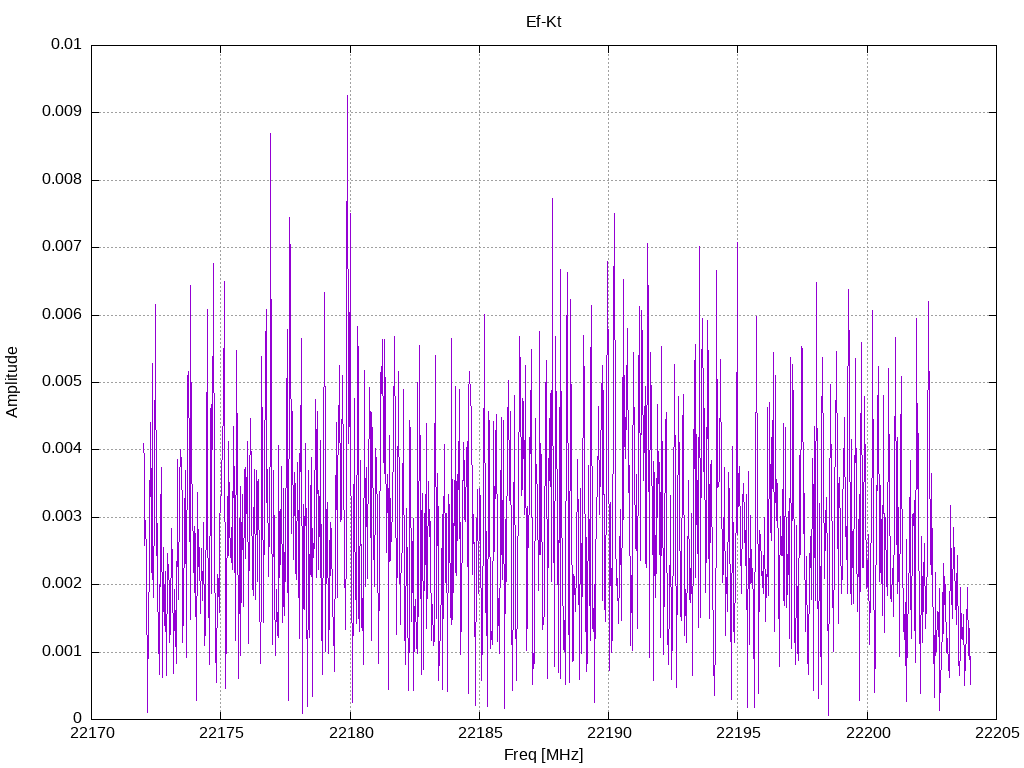Viewport: 1024px width, 768px height.
Task: Click the 'Freq [MHz]' x-axis label
Action: point(543,755)
